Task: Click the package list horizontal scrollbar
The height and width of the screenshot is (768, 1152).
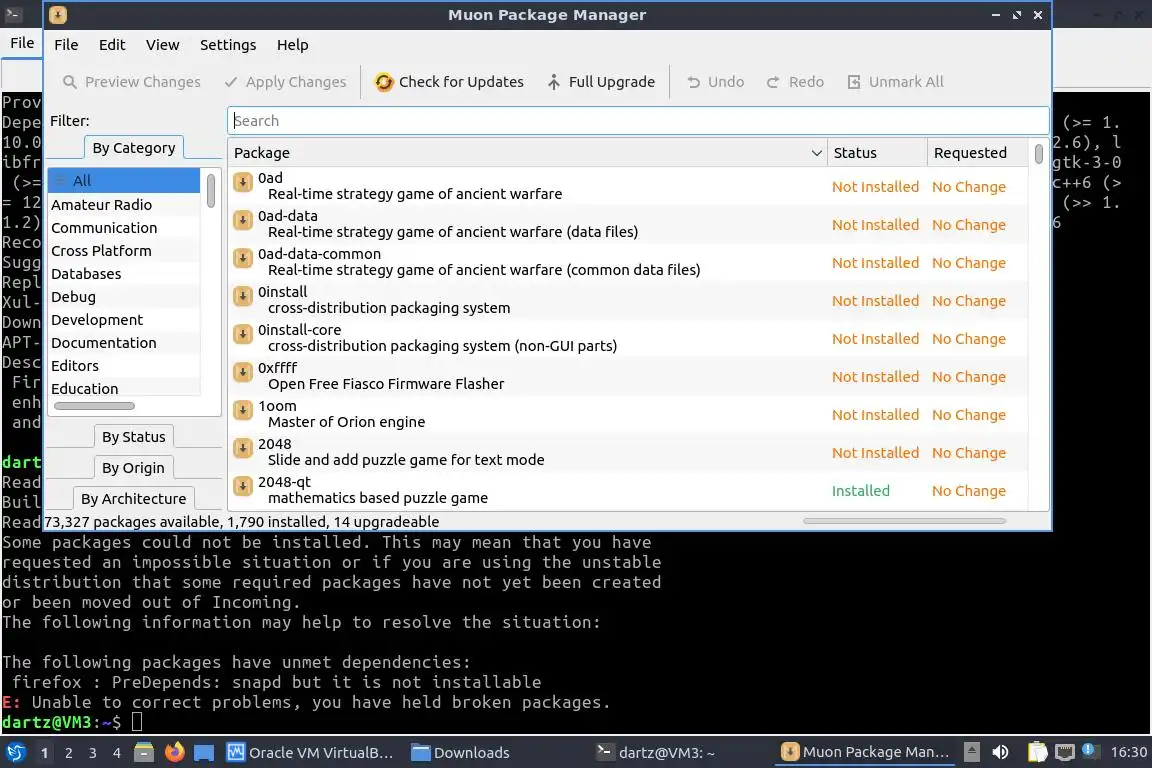Action: 904,521
